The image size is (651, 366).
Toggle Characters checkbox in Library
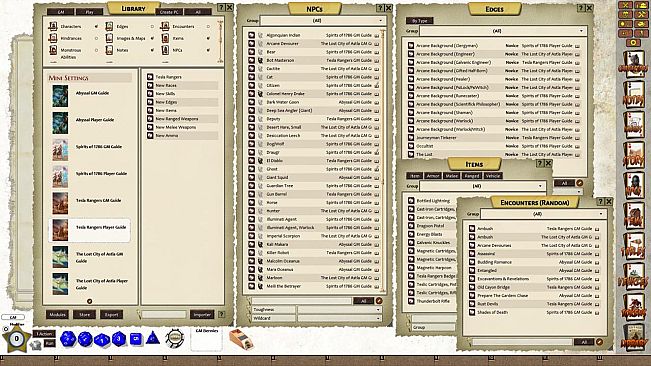pyautogui.click(x=96, y=27)
